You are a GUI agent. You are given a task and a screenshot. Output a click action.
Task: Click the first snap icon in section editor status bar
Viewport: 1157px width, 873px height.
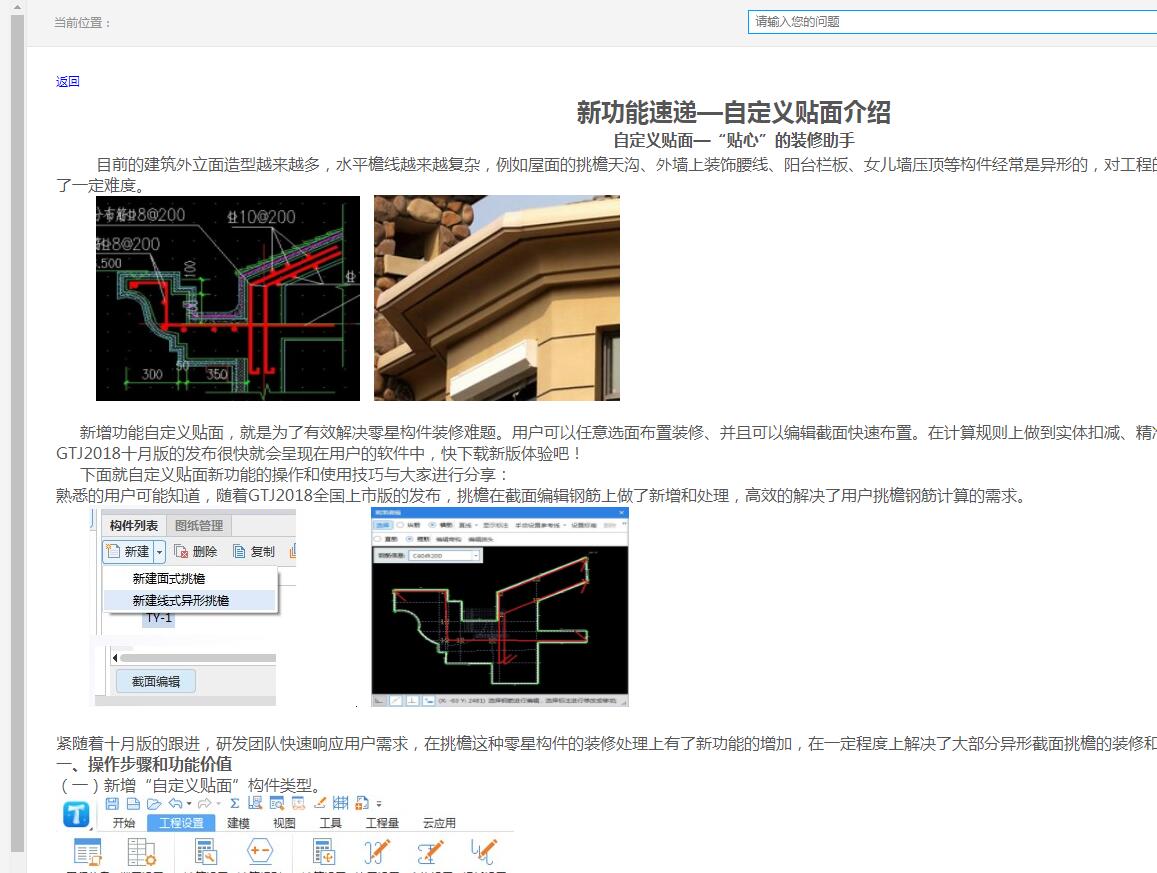click(x=379, y=700)
